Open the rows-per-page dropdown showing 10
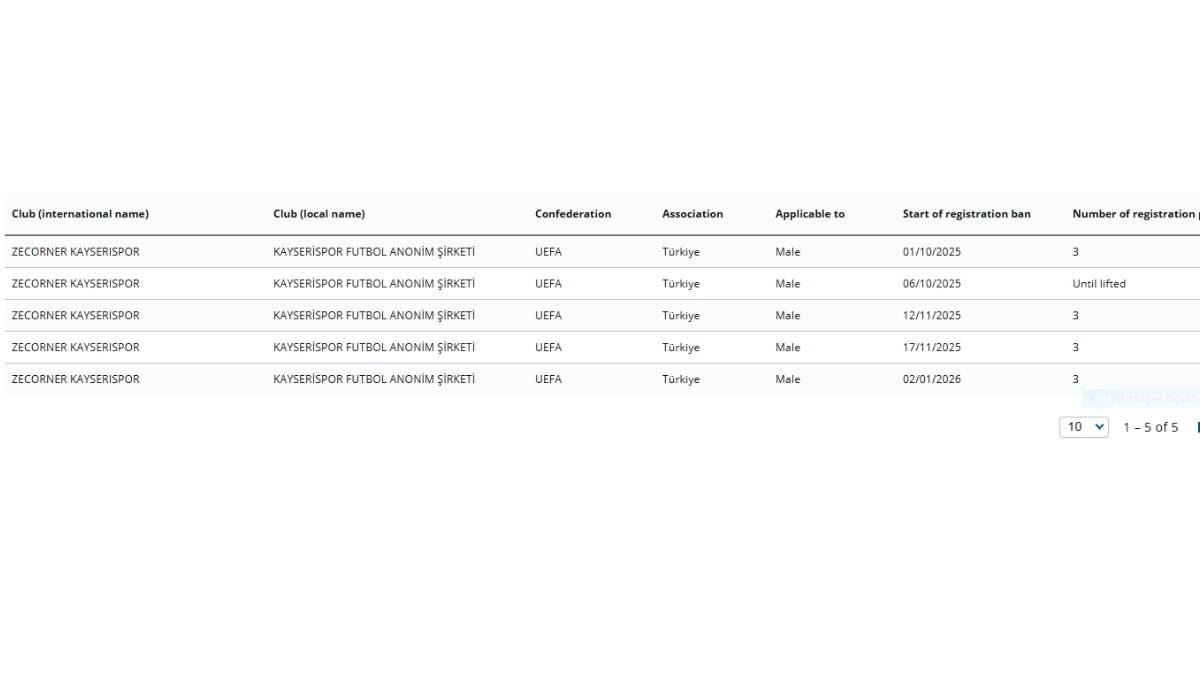1200x675 pixels. click(1083, 427)
